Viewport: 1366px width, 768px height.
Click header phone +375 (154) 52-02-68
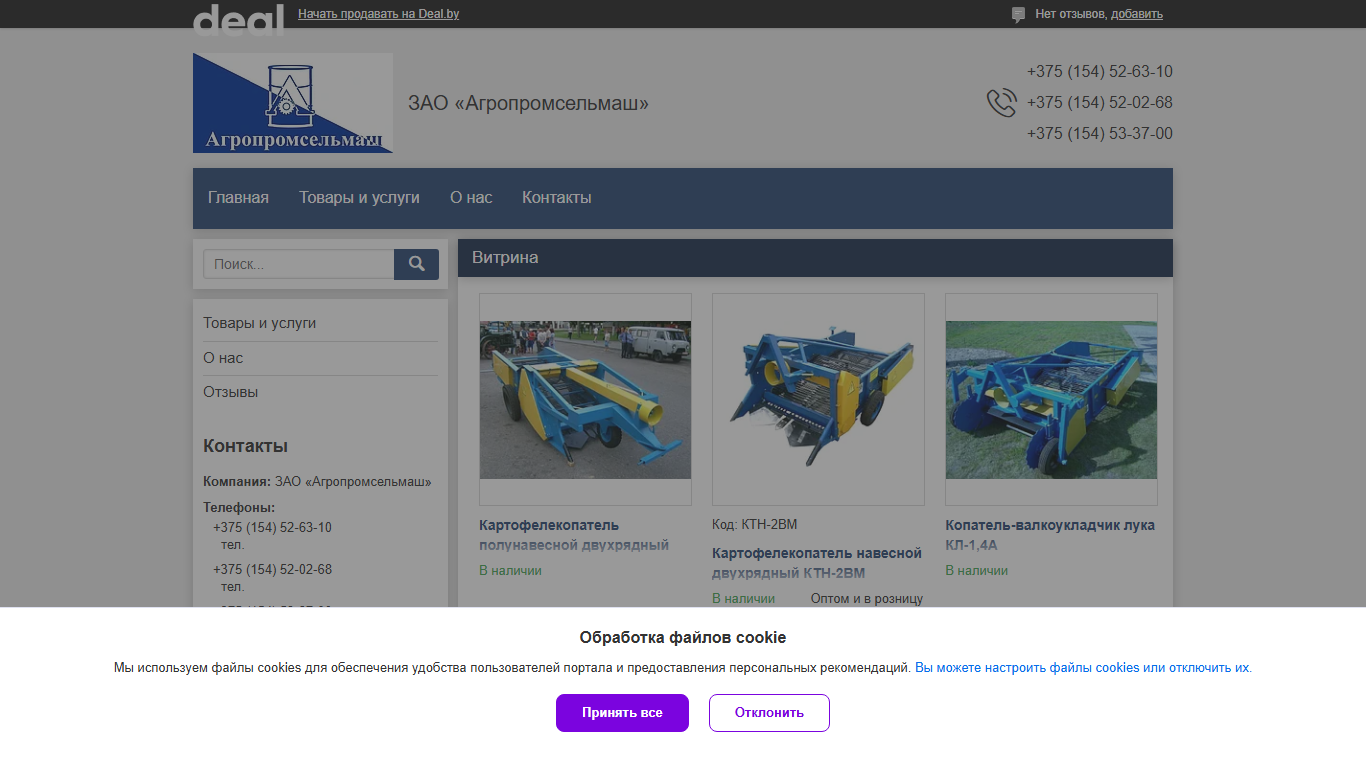[x=1100, y=103]
